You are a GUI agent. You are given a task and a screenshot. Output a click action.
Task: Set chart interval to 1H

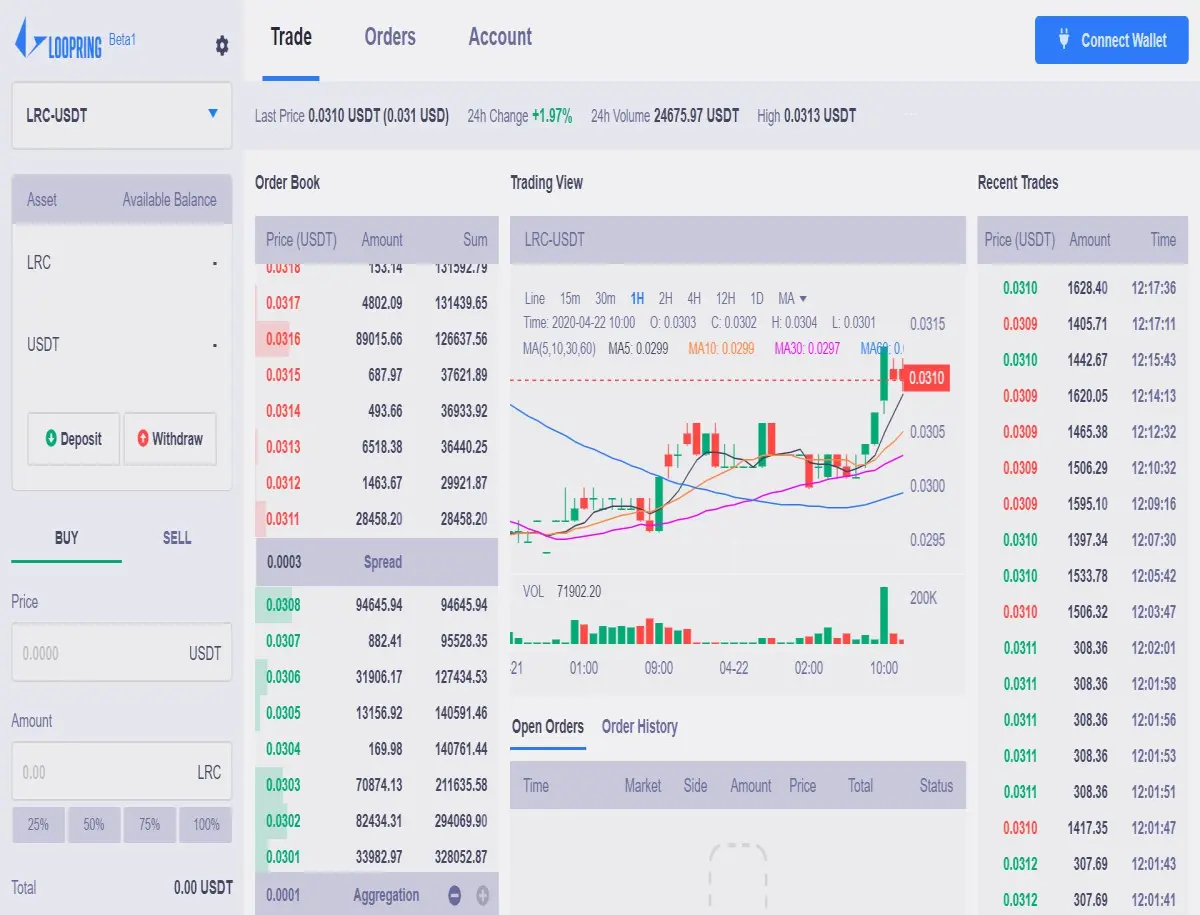point(637,298)
